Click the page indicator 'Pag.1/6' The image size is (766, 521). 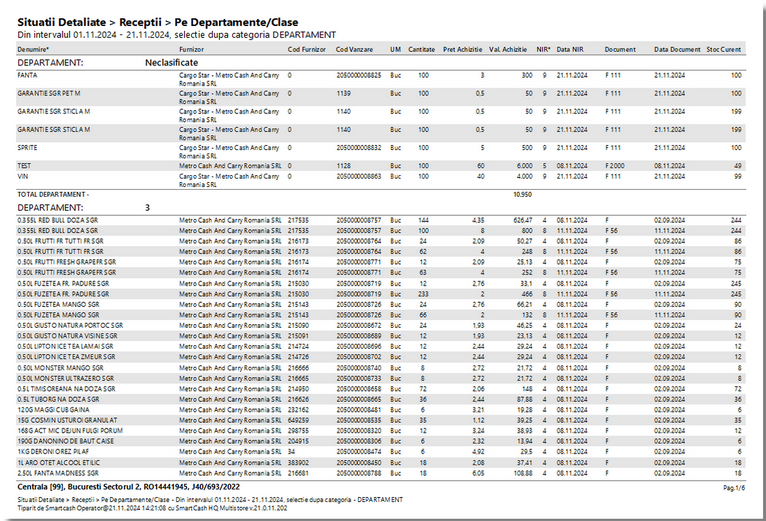pyautogui.click(x=734, y=488)
